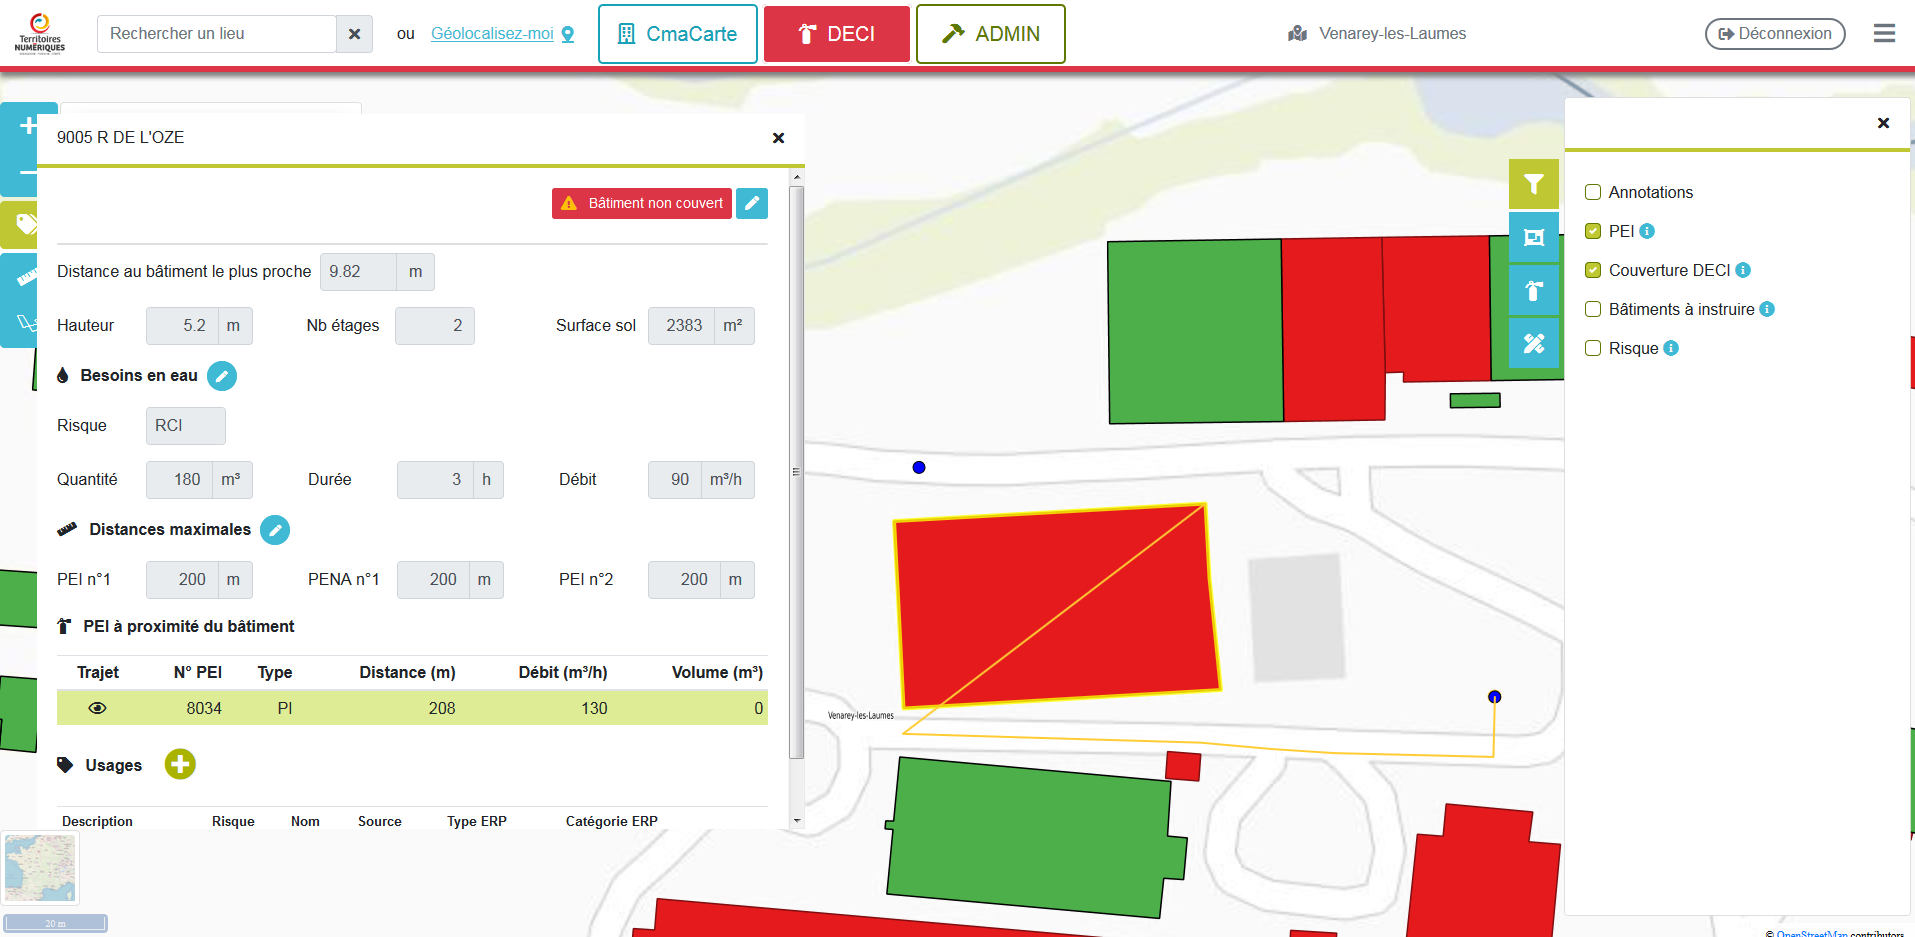The height and width of the screenshot is (937, 1915).
Task: Uncheck the Couverture DECI layer
Action: (1593, 270)
